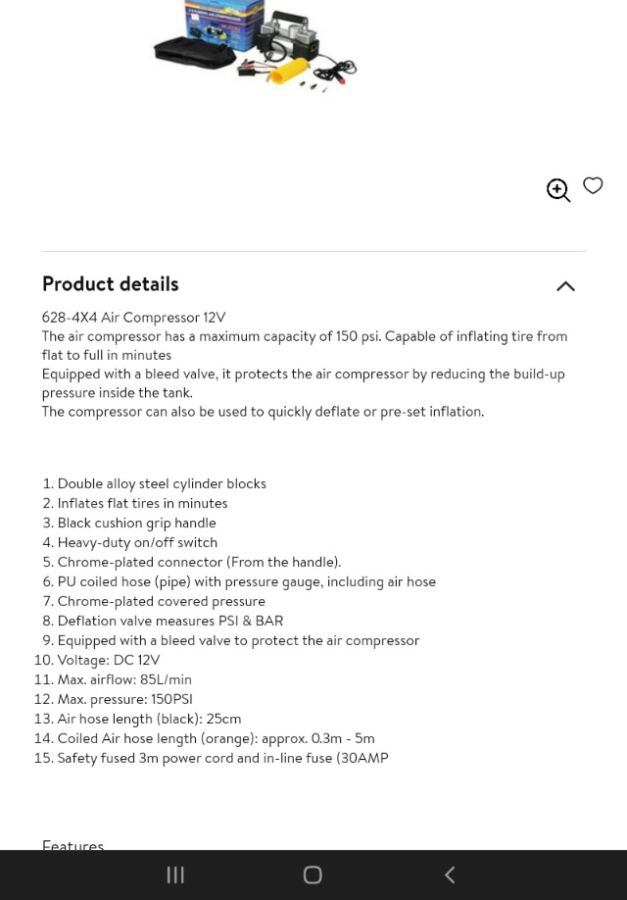627x900 pixels.
Task: Tap list item Heavy-duty on/off switch
Action: coord(137,542)
